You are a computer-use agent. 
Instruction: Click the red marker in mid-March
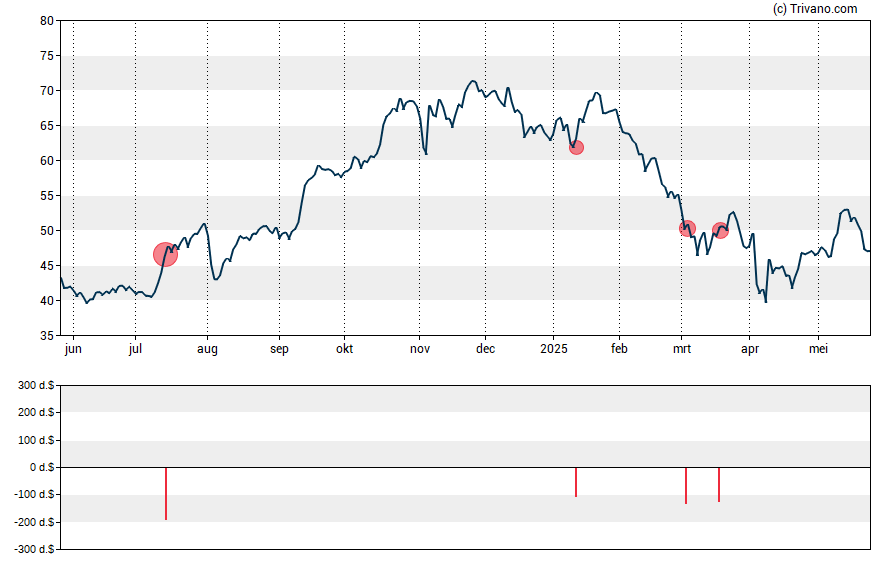(720, 230)
